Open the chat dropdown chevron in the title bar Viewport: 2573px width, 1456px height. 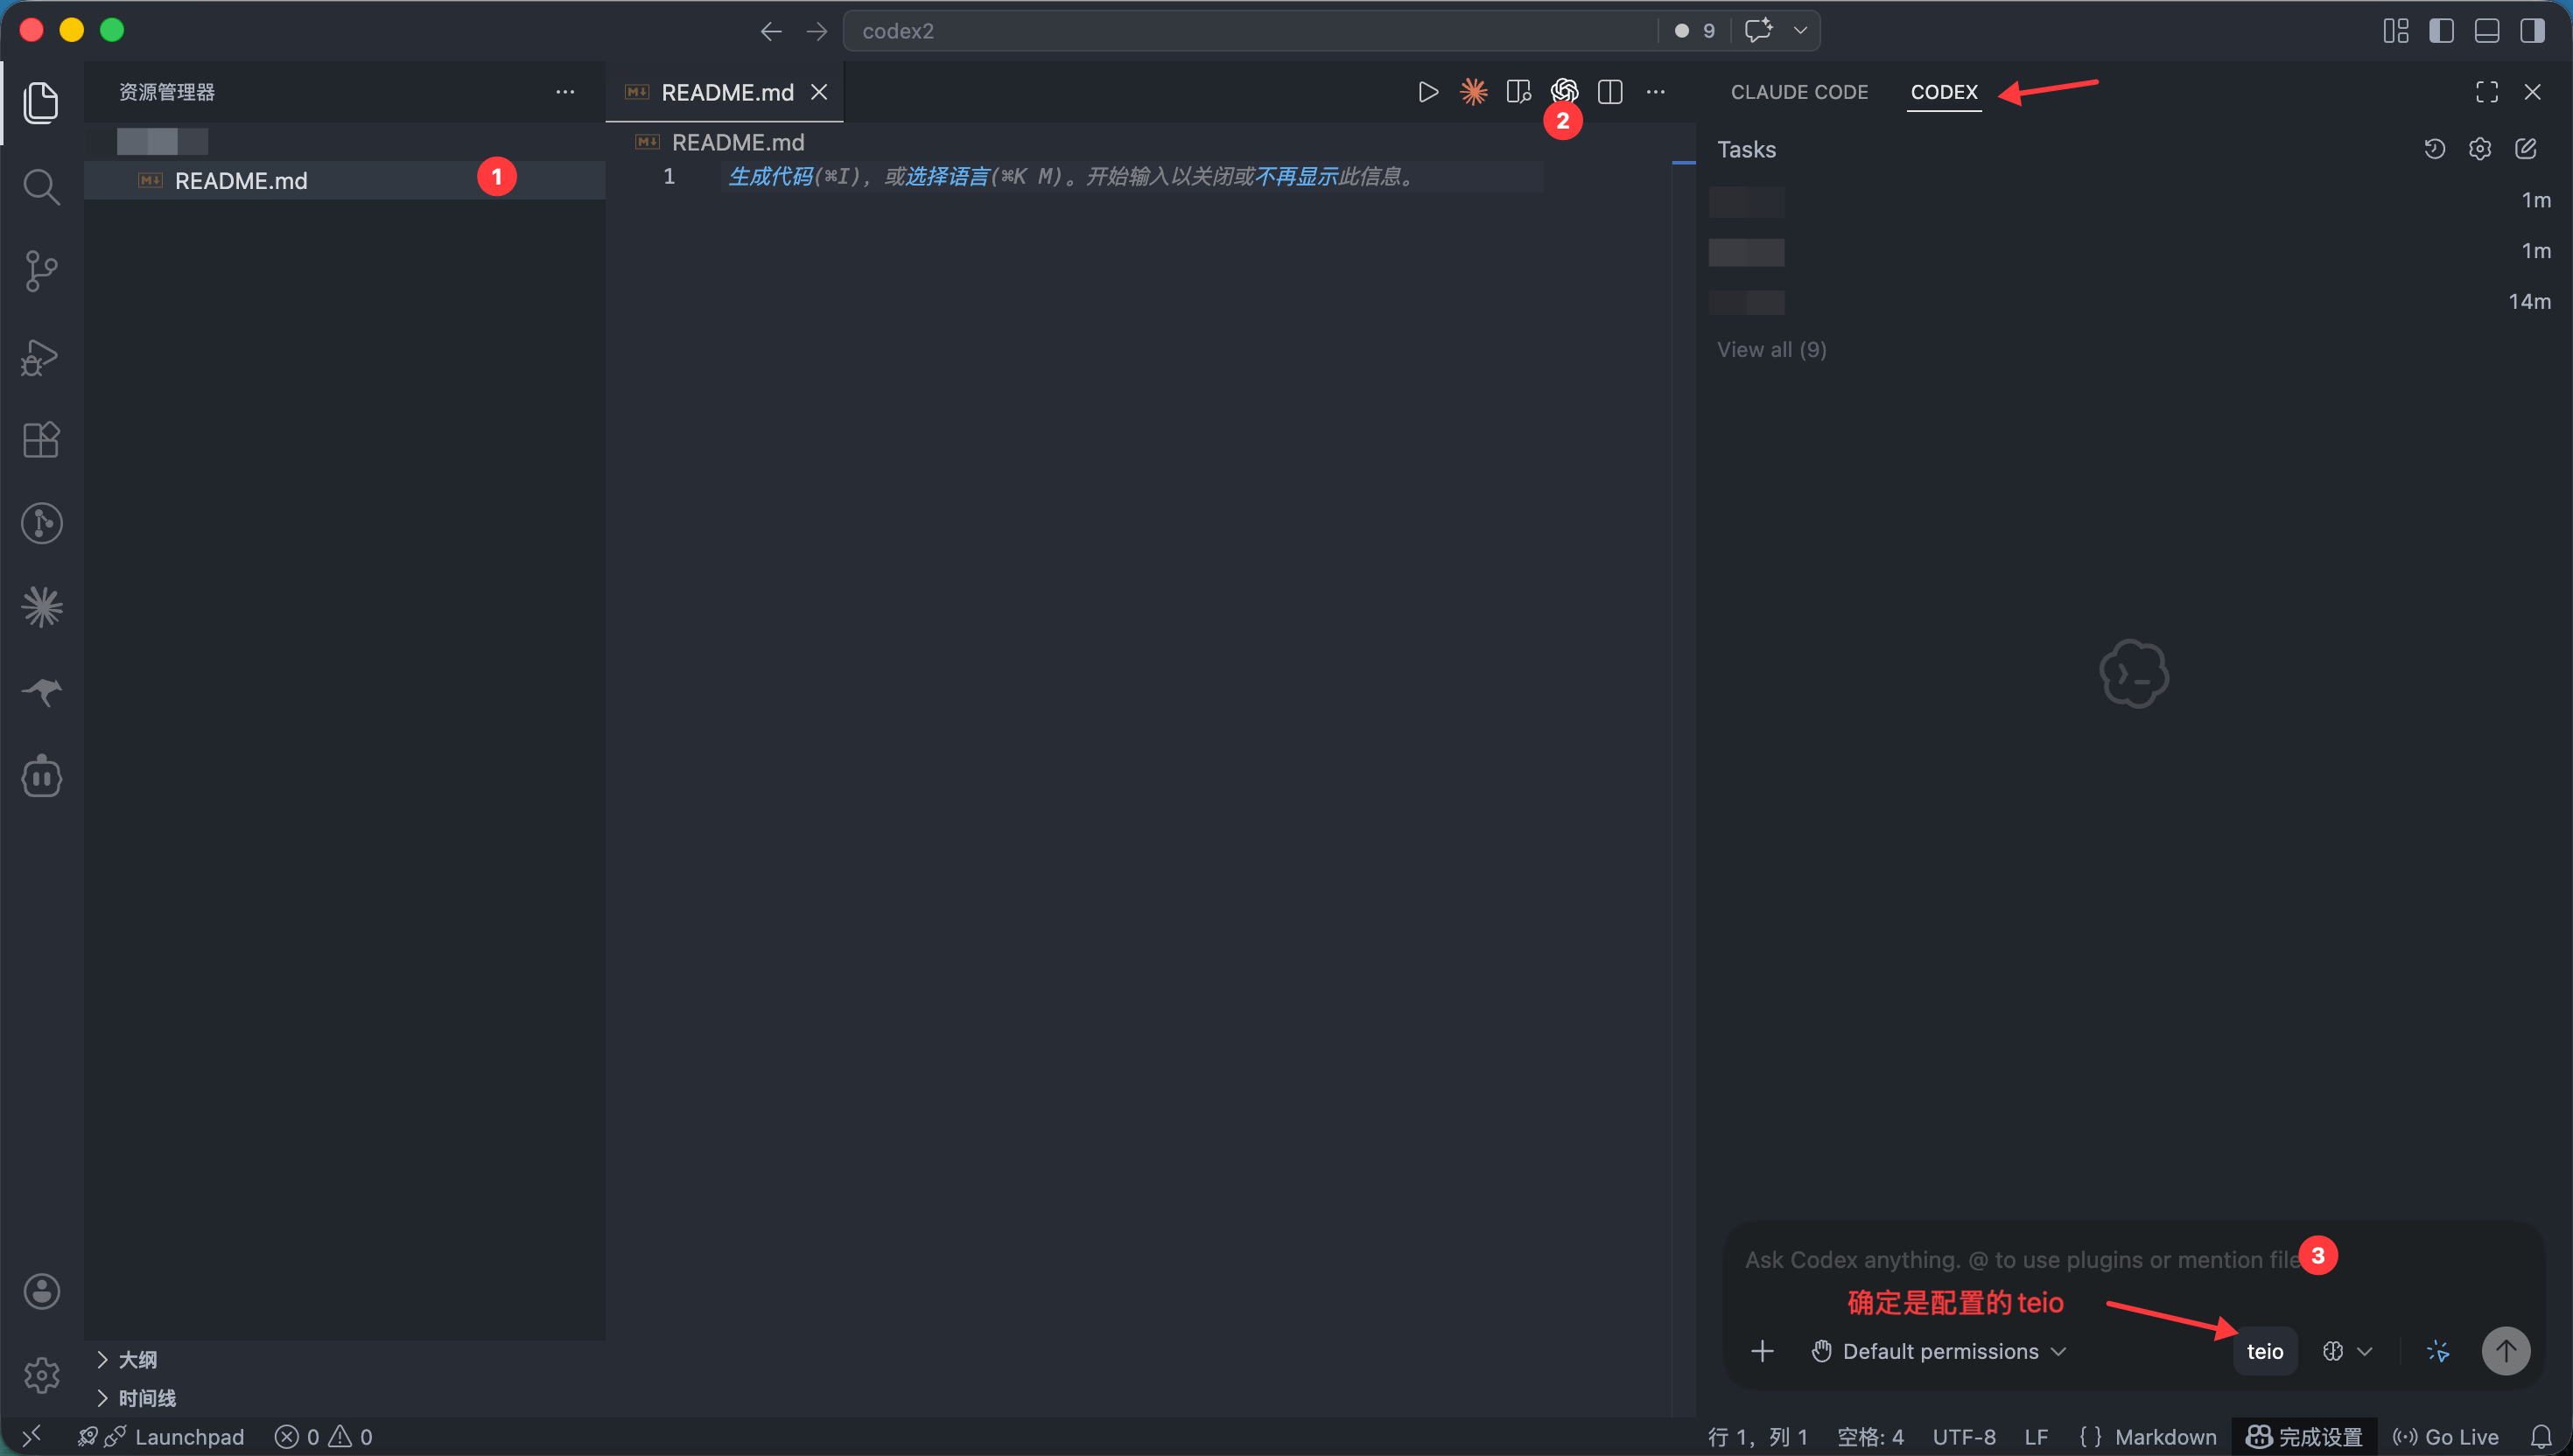[1800, 31]
